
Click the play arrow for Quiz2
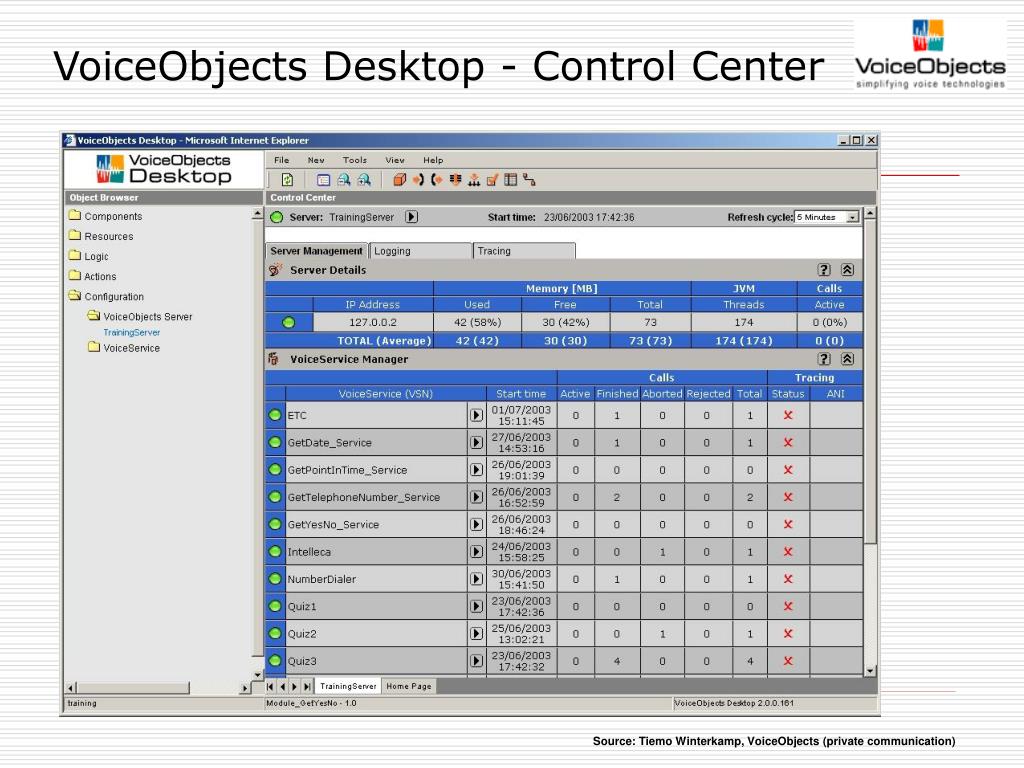477,633
